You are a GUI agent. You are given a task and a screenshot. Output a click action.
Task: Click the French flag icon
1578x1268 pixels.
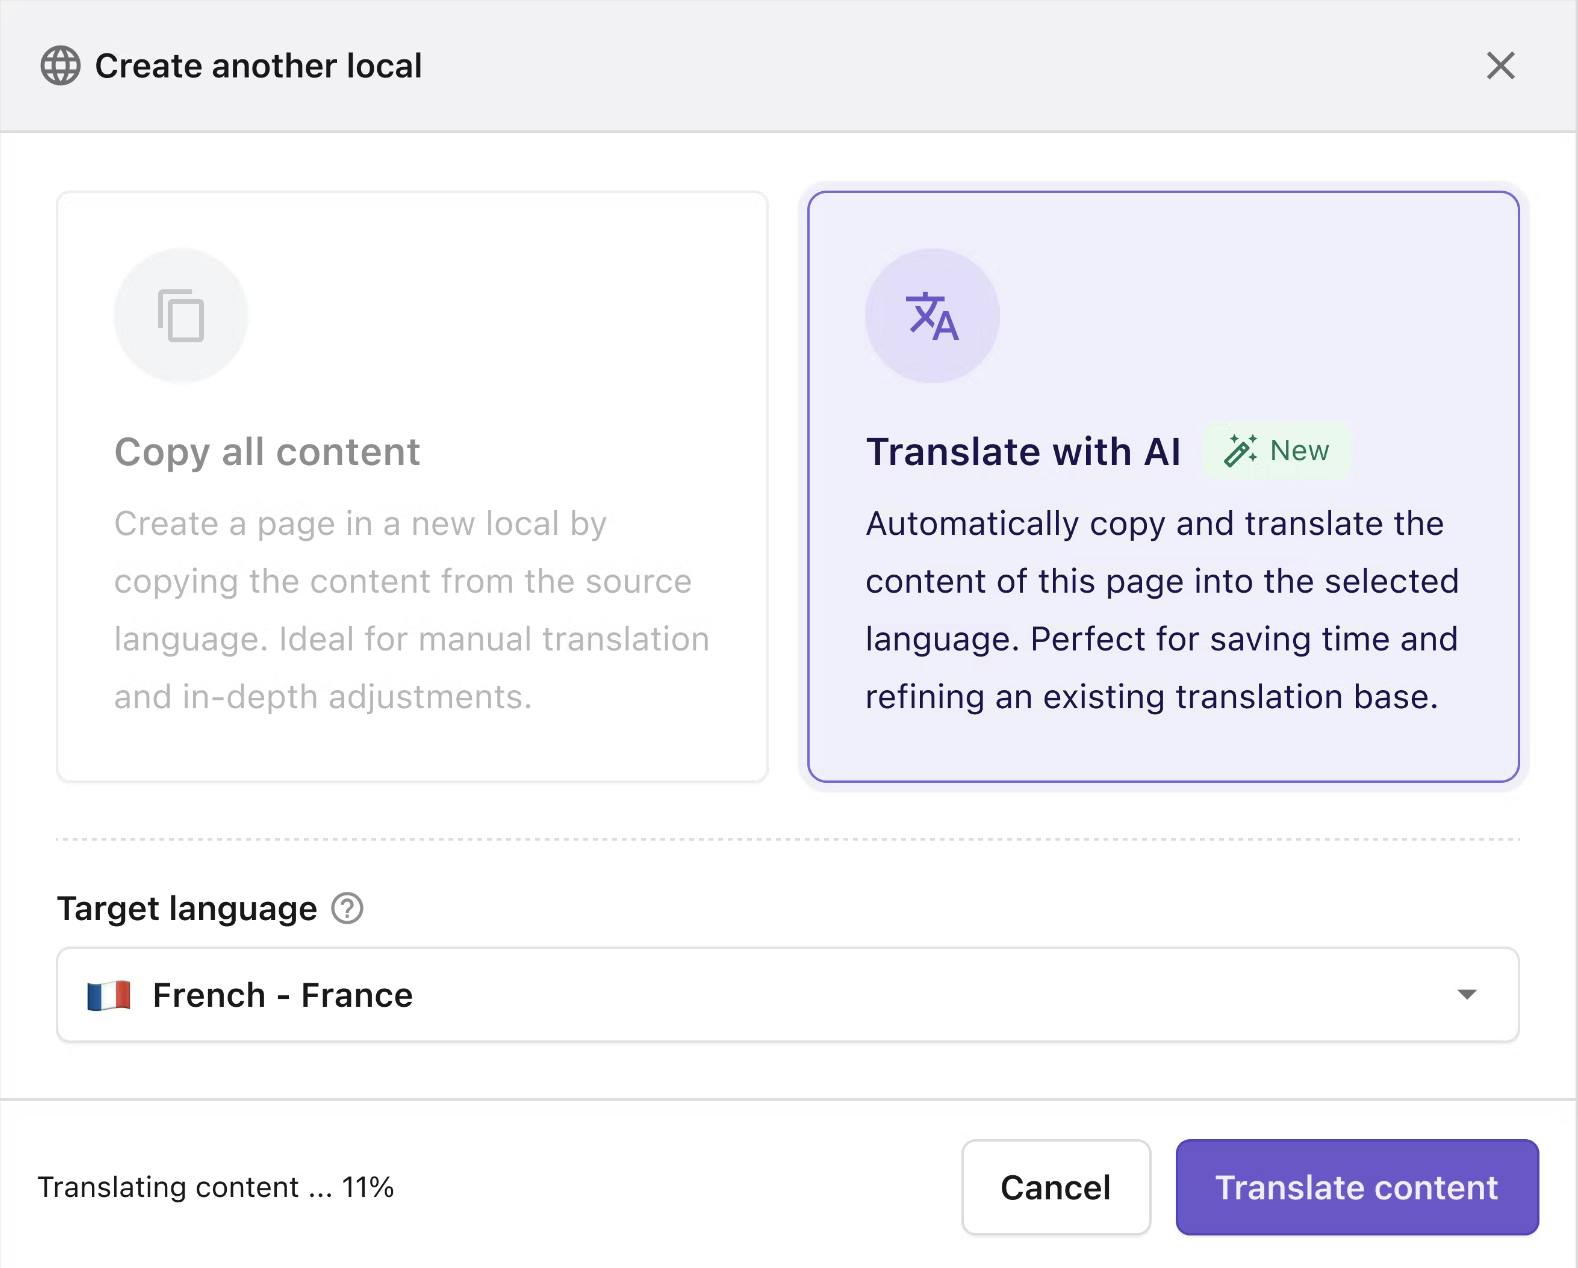109,995
